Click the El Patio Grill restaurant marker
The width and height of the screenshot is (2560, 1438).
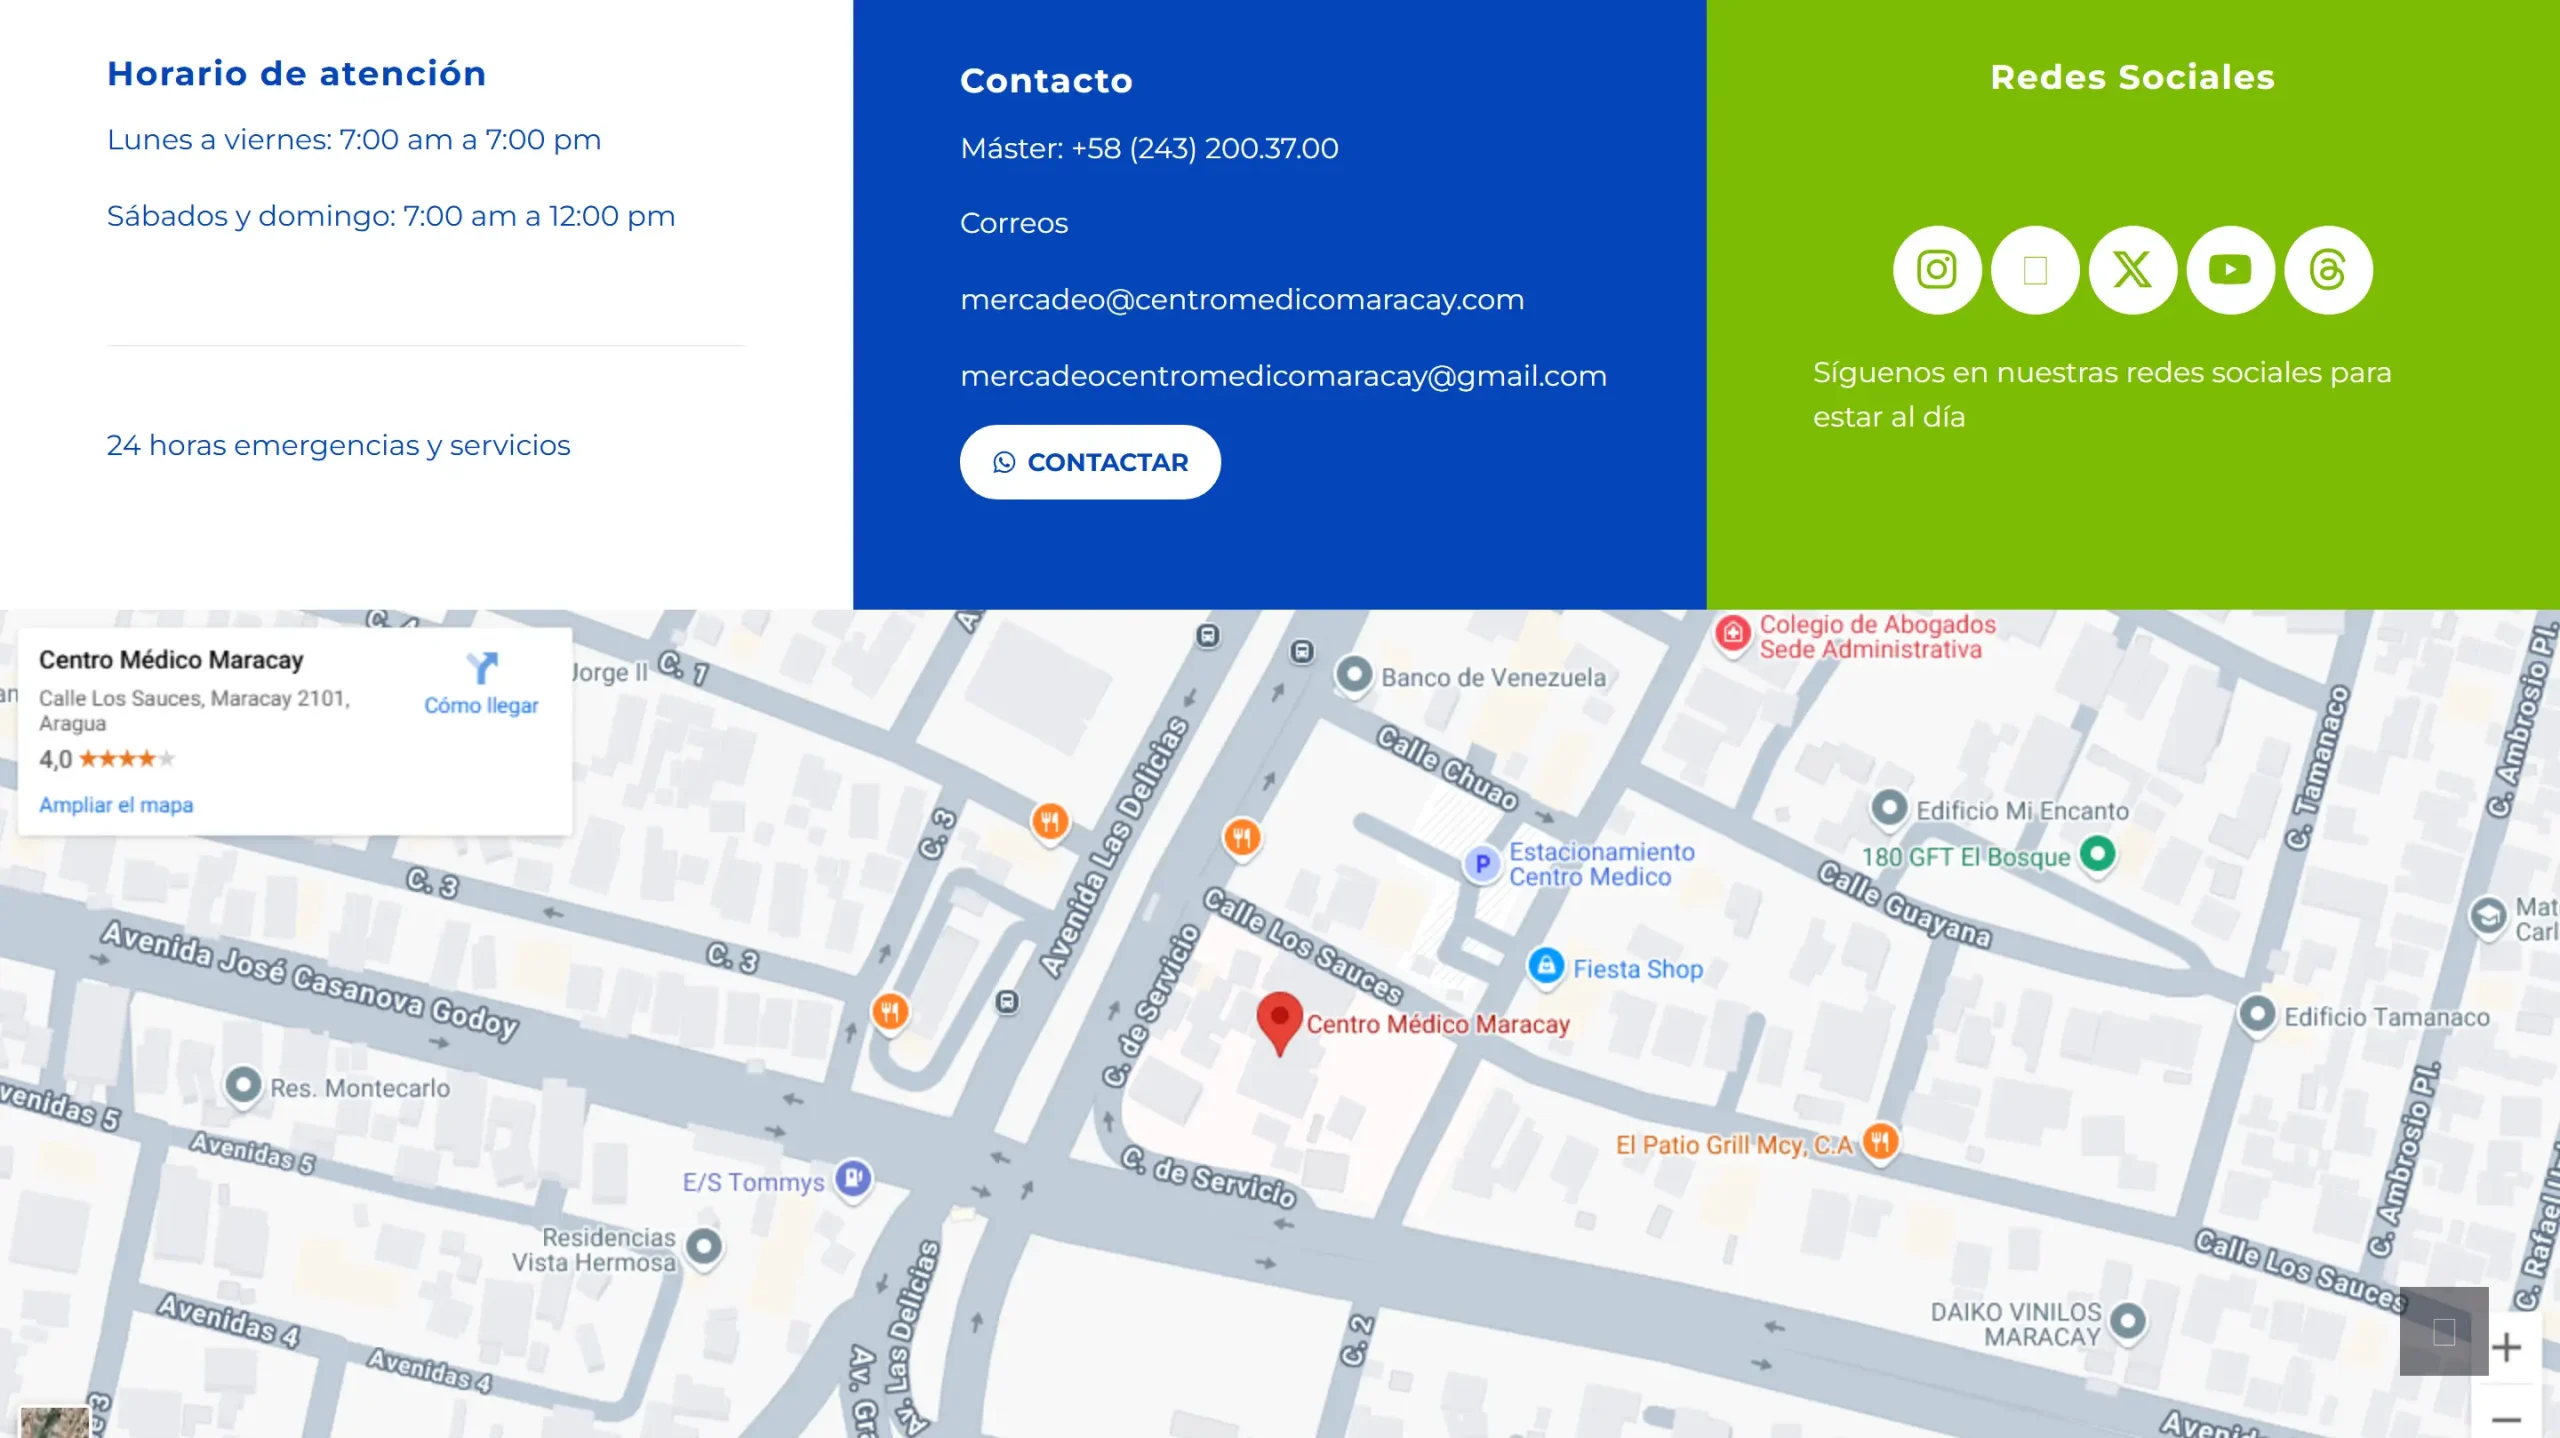tap(1880, 1141)
